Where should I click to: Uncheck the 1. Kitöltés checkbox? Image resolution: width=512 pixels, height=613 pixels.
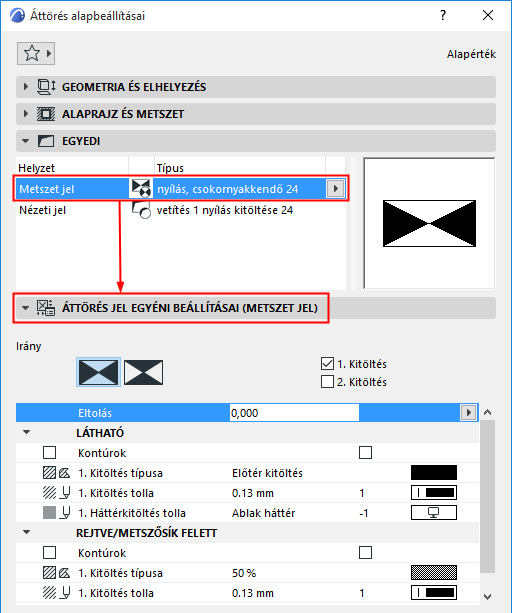[x=327, y=364]
